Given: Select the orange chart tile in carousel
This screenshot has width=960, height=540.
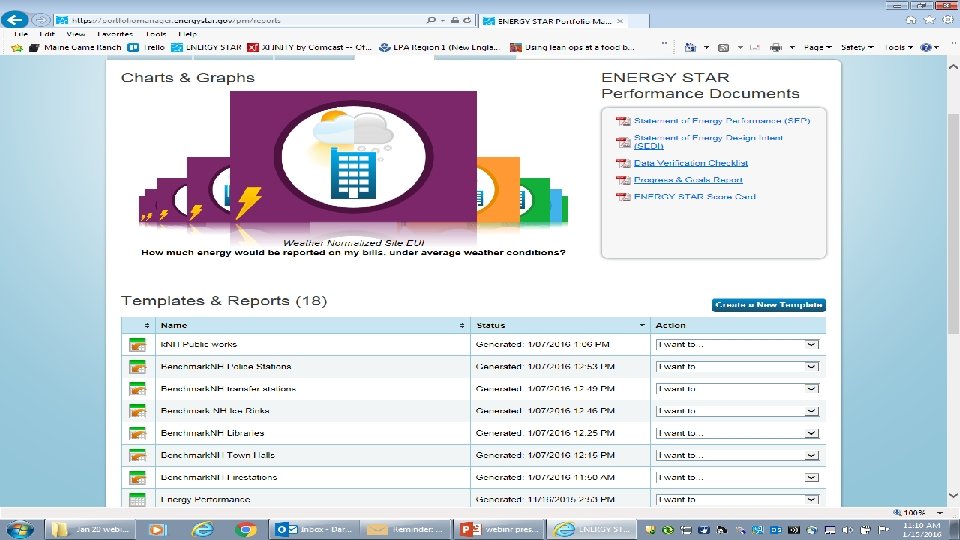Looking at the screenshot, I should coord(498,190).
